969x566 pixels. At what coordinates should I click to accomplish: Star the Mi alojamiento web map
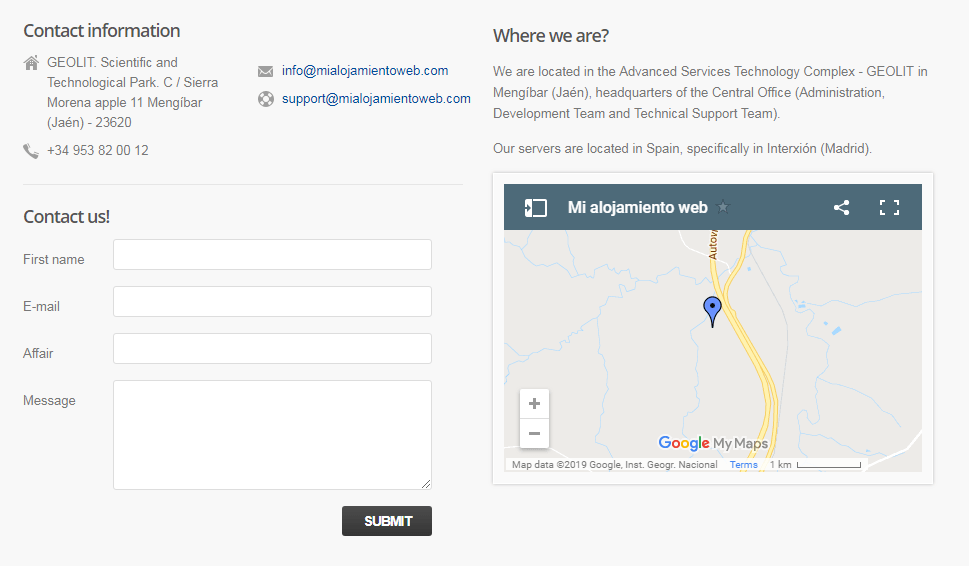[723, 207]
